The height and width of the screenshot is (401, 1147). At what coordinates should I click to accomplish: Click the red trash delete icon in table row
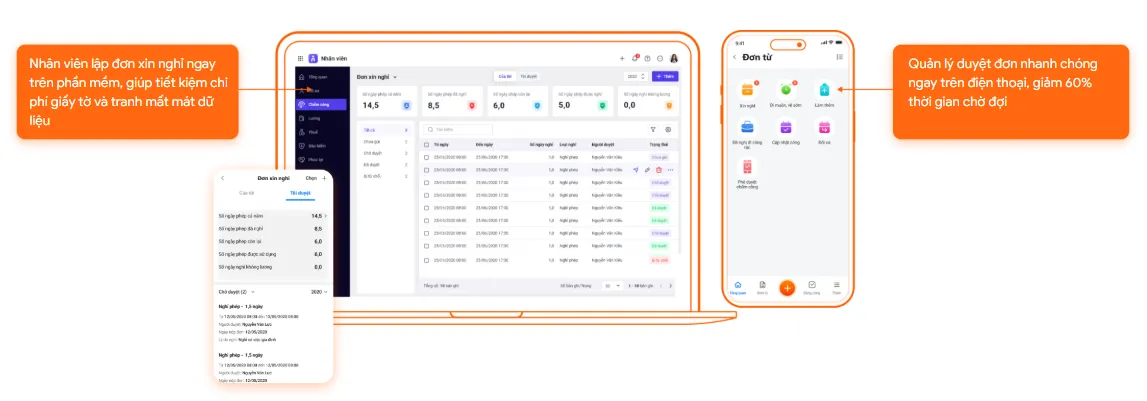click(658, 170)
